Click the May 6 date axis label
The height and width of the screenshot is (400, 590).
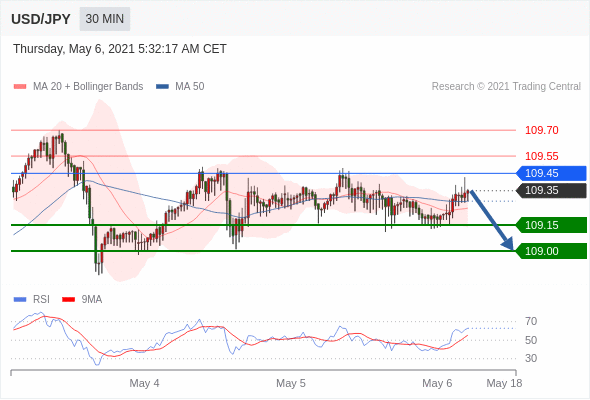(437, 383)
